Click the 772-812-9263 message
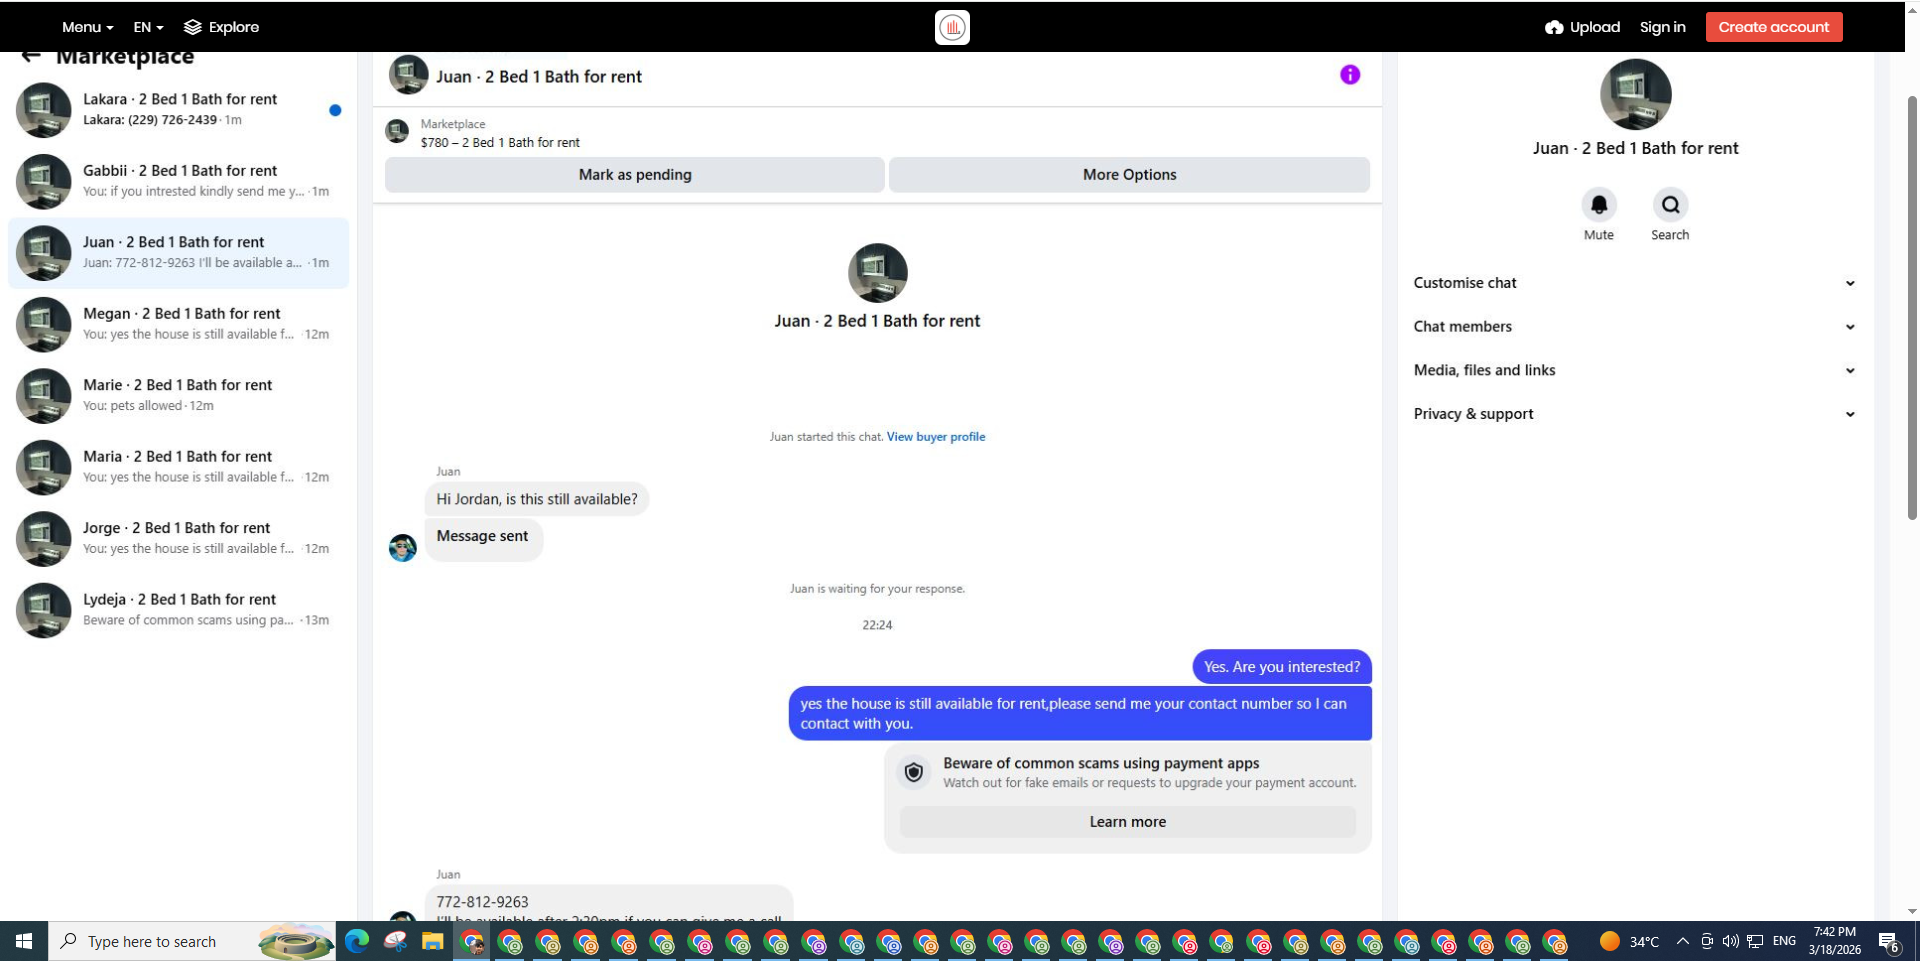The width and height of the screenshot is (1920, 961). tap(609, 903)
